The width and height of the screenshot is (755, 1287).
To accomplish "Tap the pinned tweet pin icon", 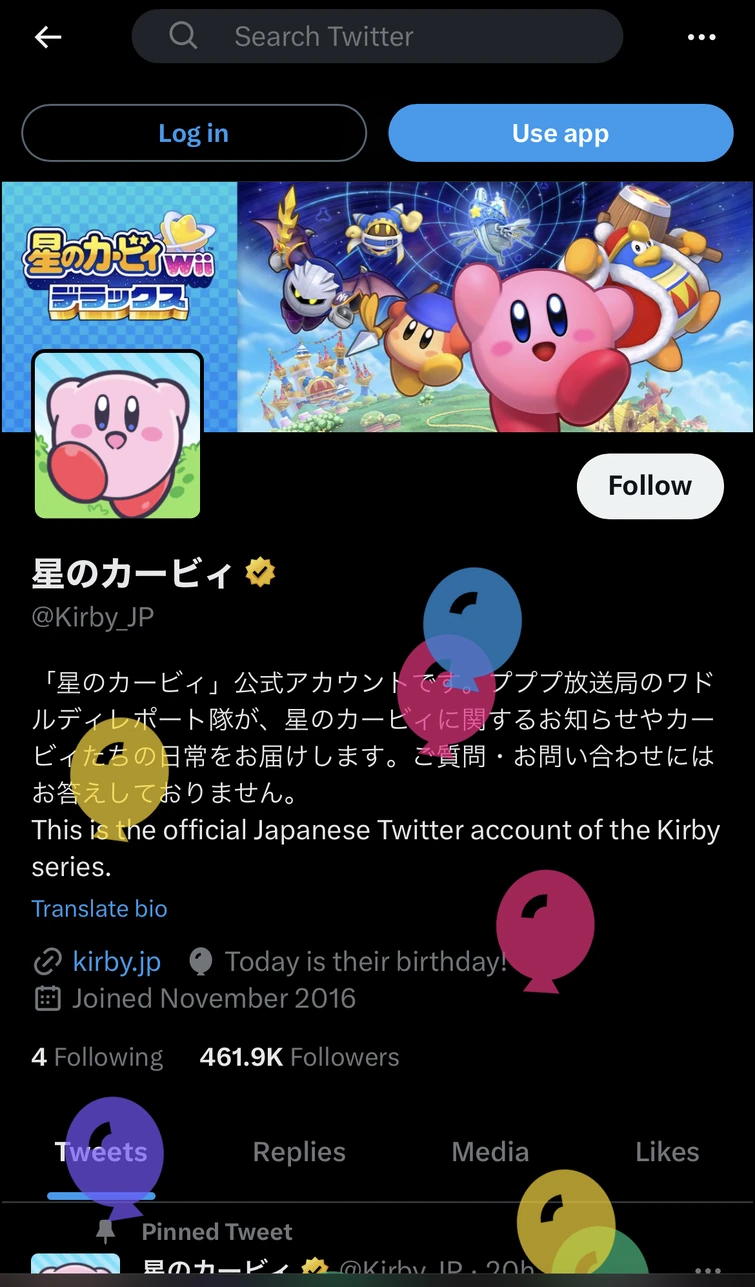I will (x=105, y=1231).
